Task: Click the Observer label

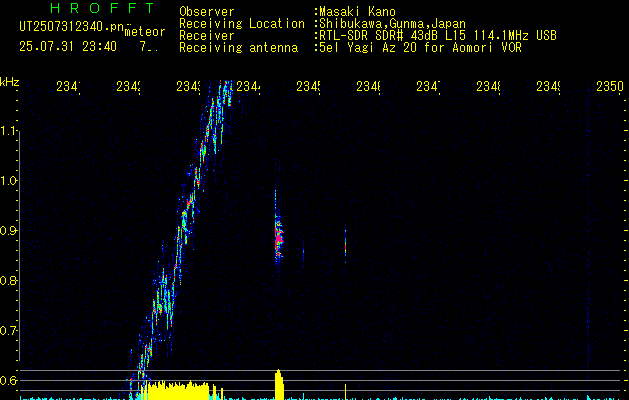Action: [207, 12]
